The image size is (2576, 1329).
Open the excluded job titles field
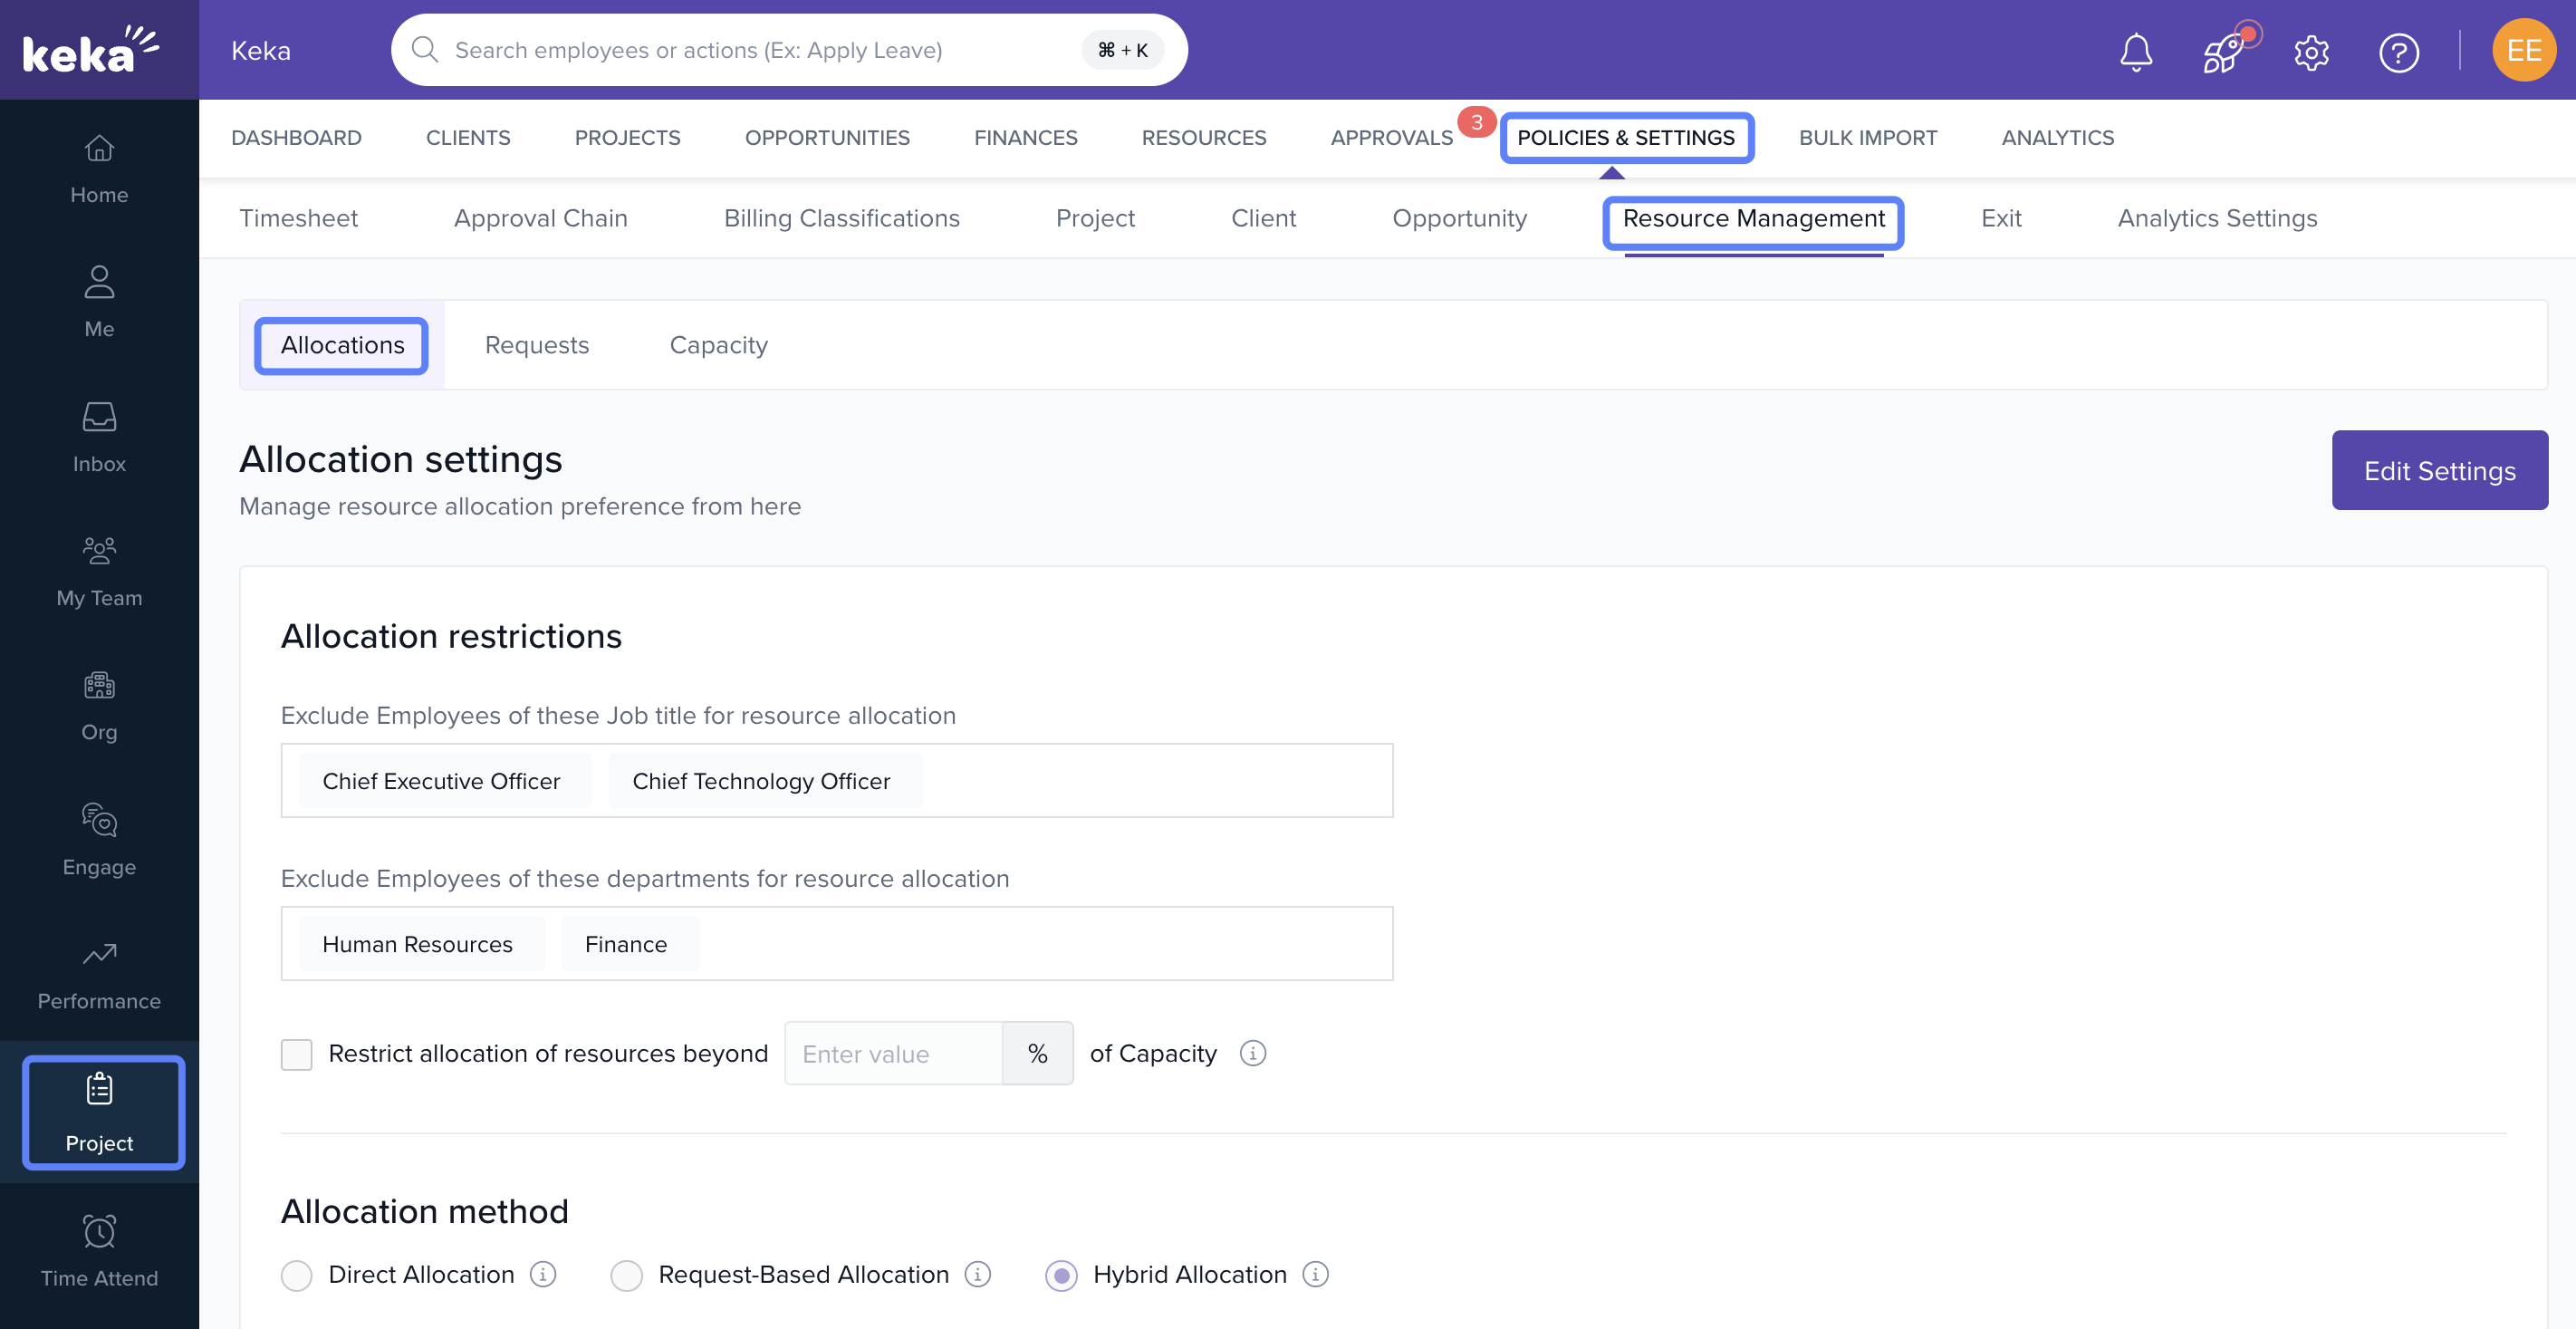pos(1150,780)
